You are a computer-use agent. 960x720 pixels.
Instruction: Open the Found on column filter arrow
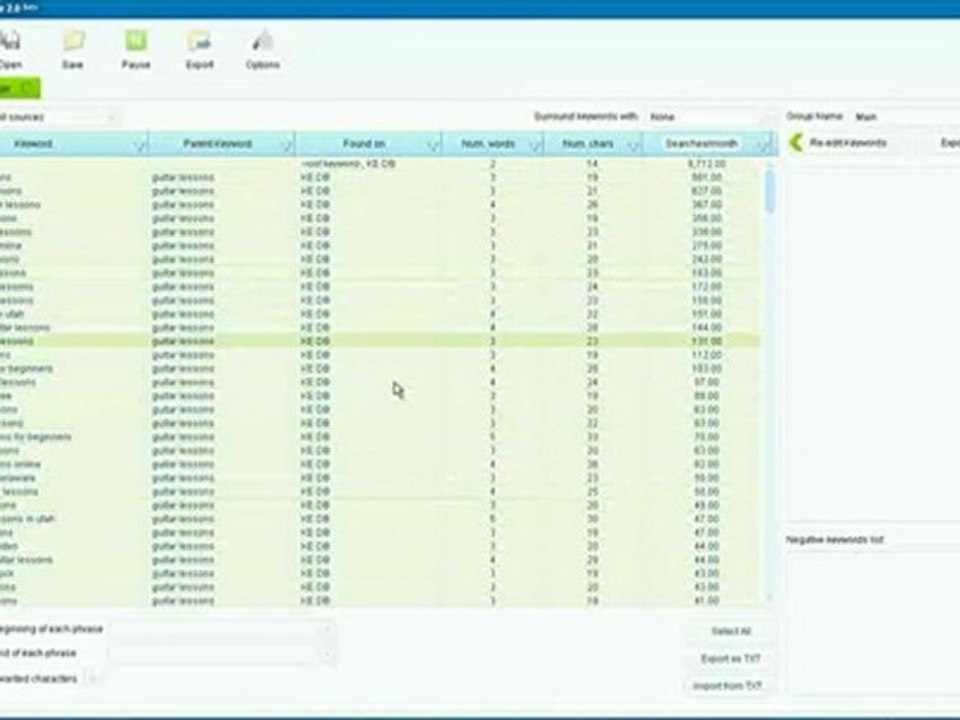(433, 144)
